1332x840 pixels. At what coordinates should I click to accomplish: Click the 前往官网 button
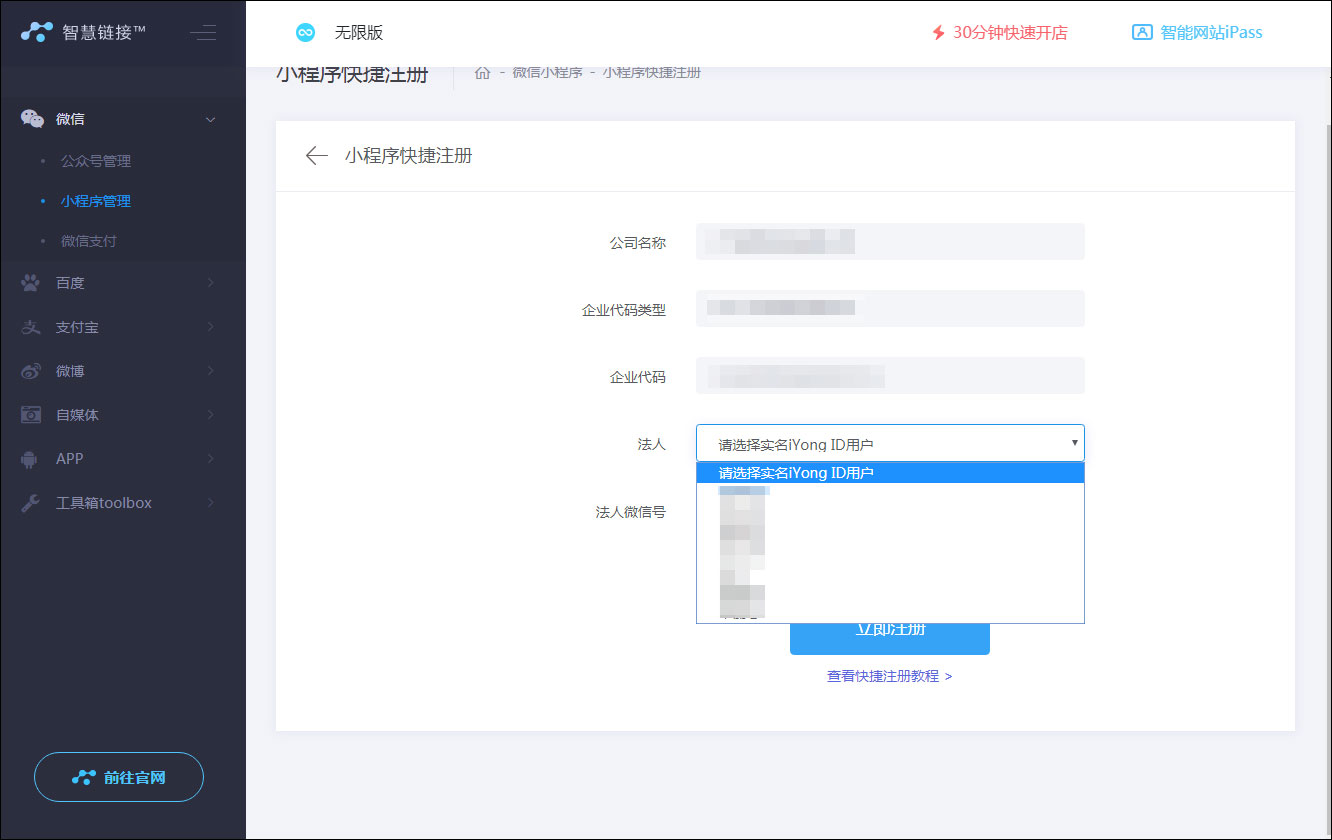119,777
